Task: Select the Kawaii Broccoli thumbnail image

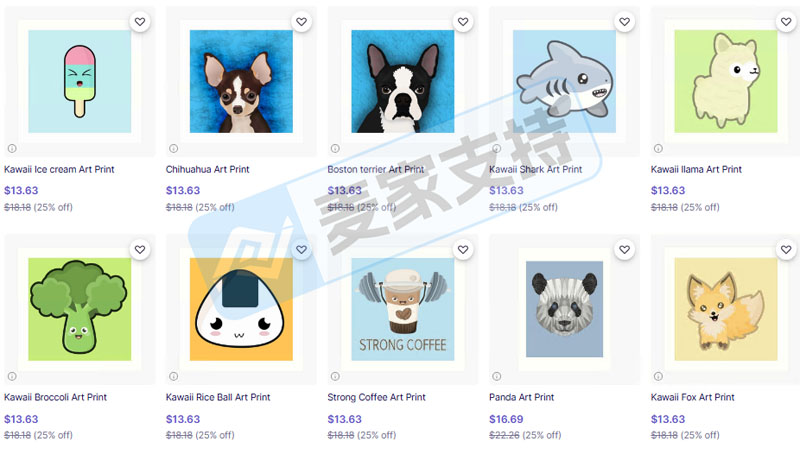Action: (80, 310)
